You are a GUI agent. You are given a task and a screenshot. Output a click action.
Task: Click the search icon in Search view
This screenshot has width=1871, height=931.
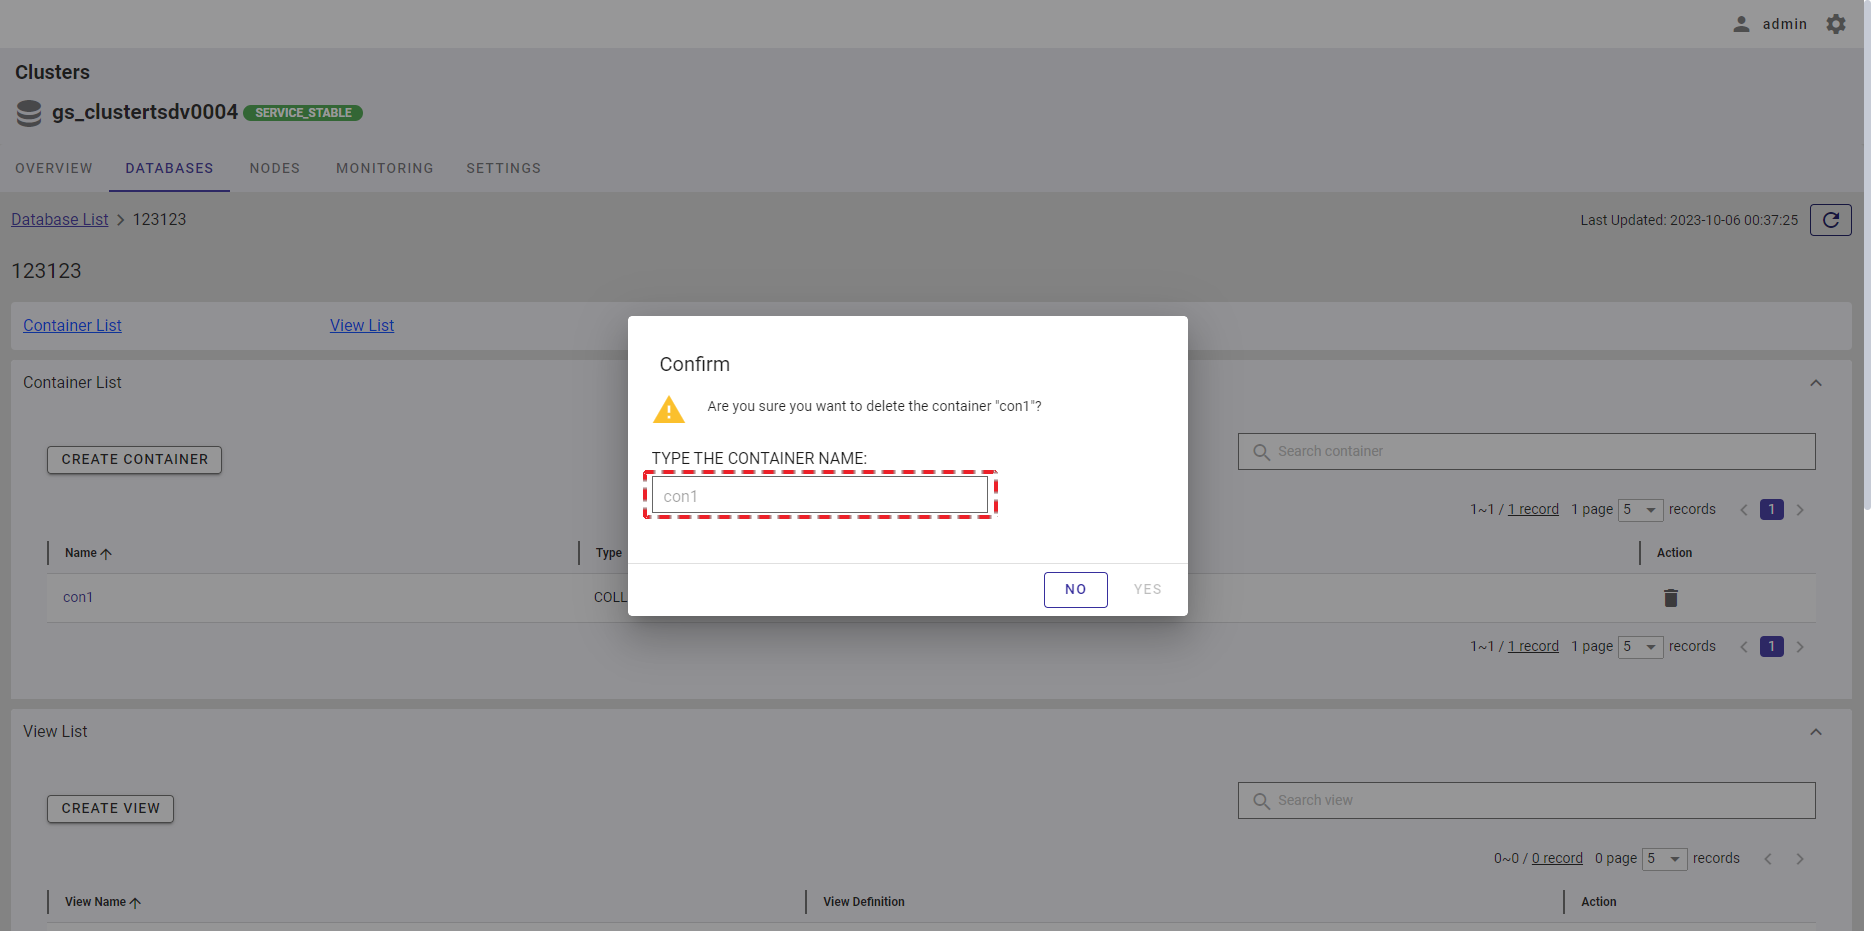(1261, 801)
